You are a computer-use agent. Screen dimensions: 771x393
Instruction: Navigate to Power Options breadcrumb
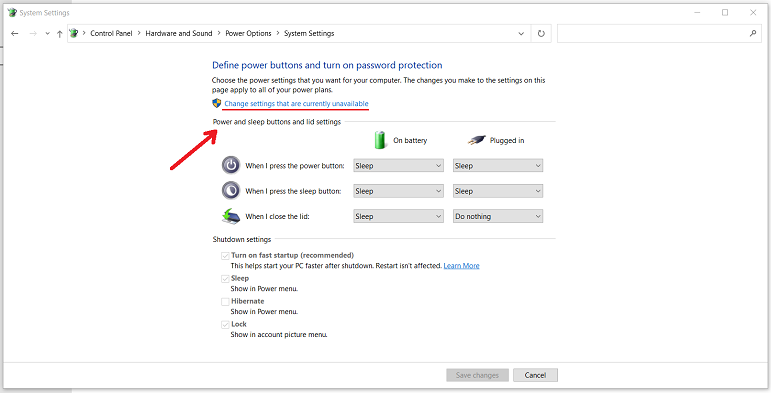248,33
